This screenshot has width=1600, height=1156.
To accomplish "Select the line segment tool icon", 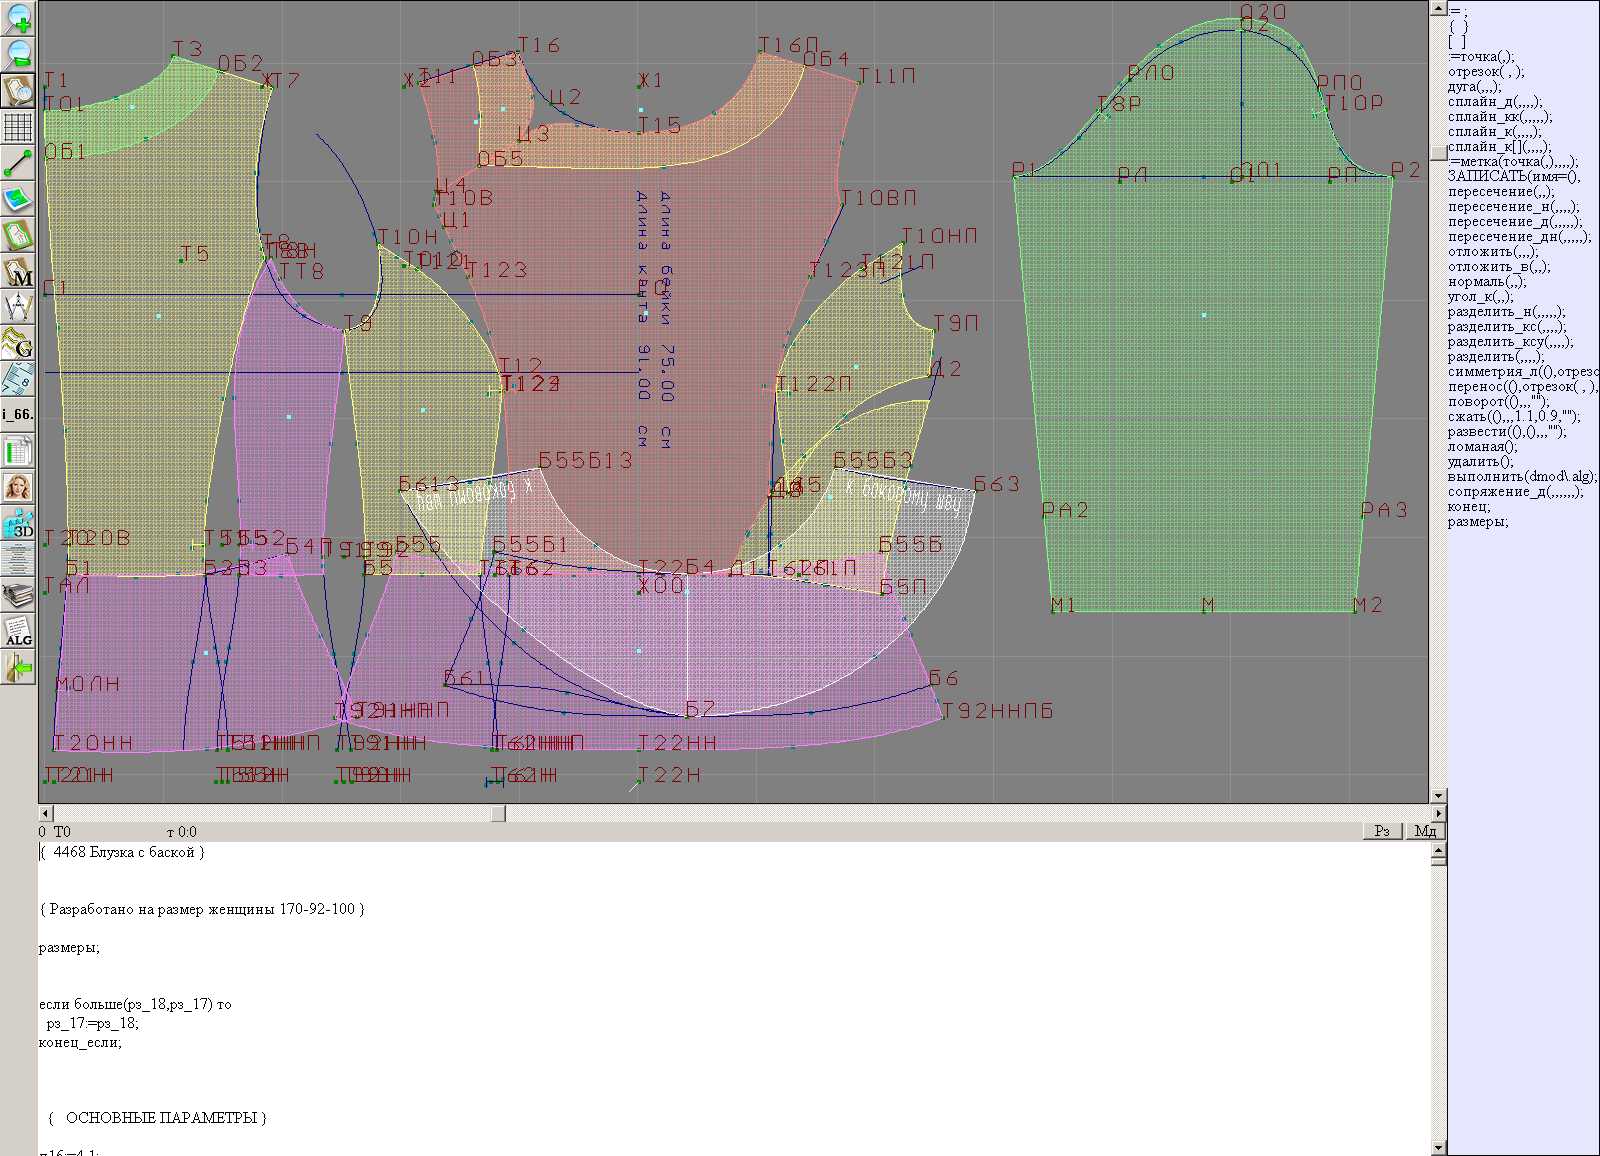I will click(18, 162).
